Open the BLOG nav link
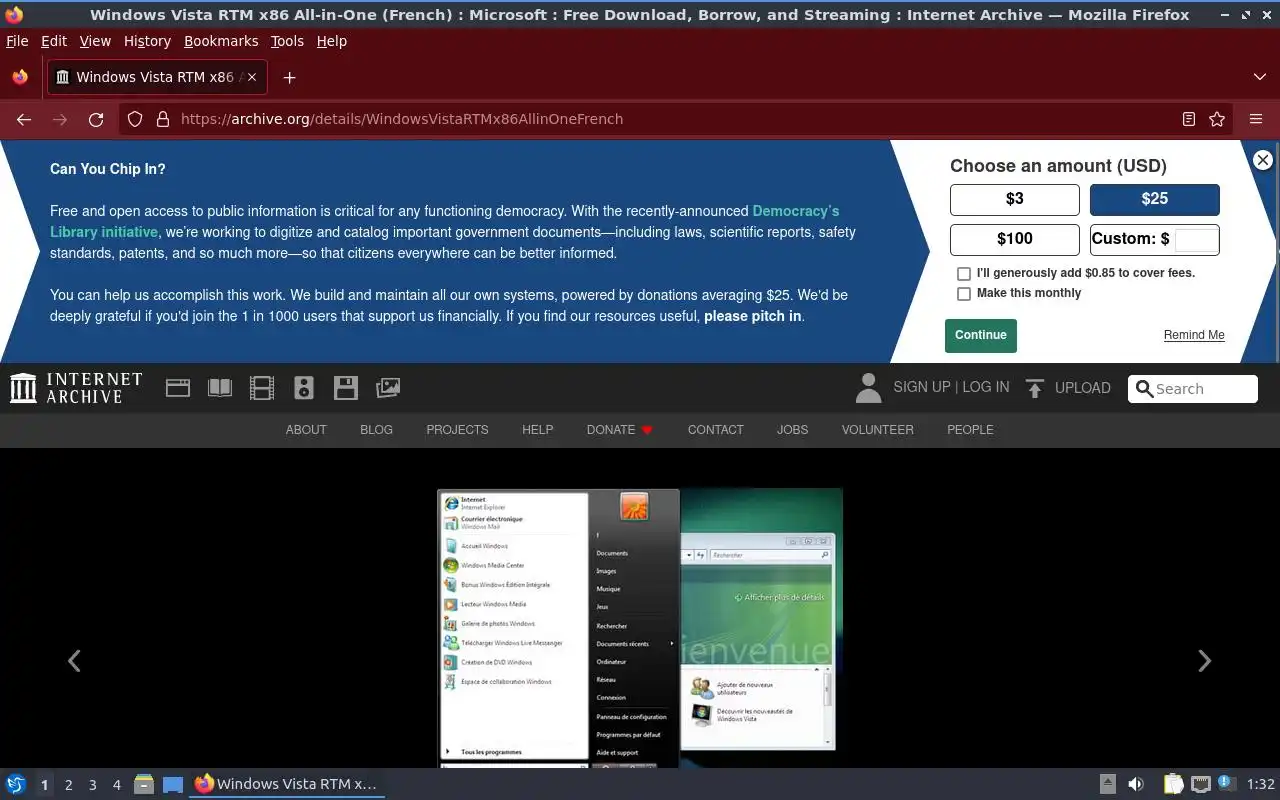The height and width of the screenshot is (800, 1280). [376, 430]
